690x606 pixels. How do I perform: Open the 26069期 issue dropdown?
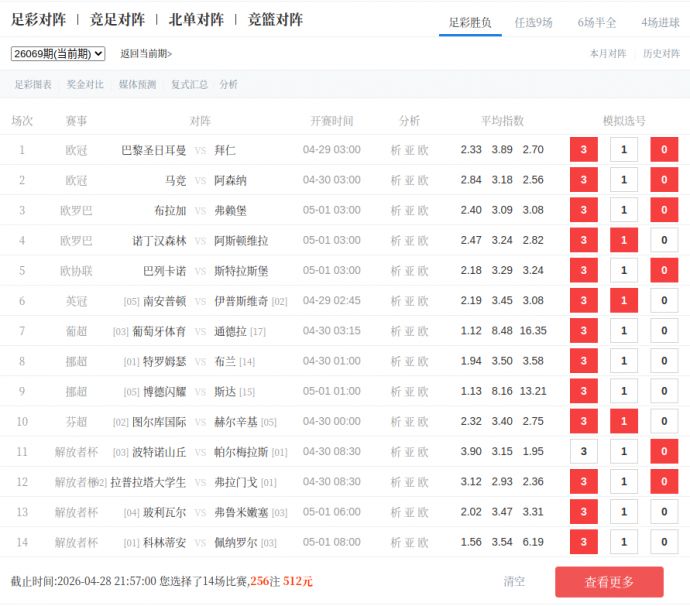(58, 54)
